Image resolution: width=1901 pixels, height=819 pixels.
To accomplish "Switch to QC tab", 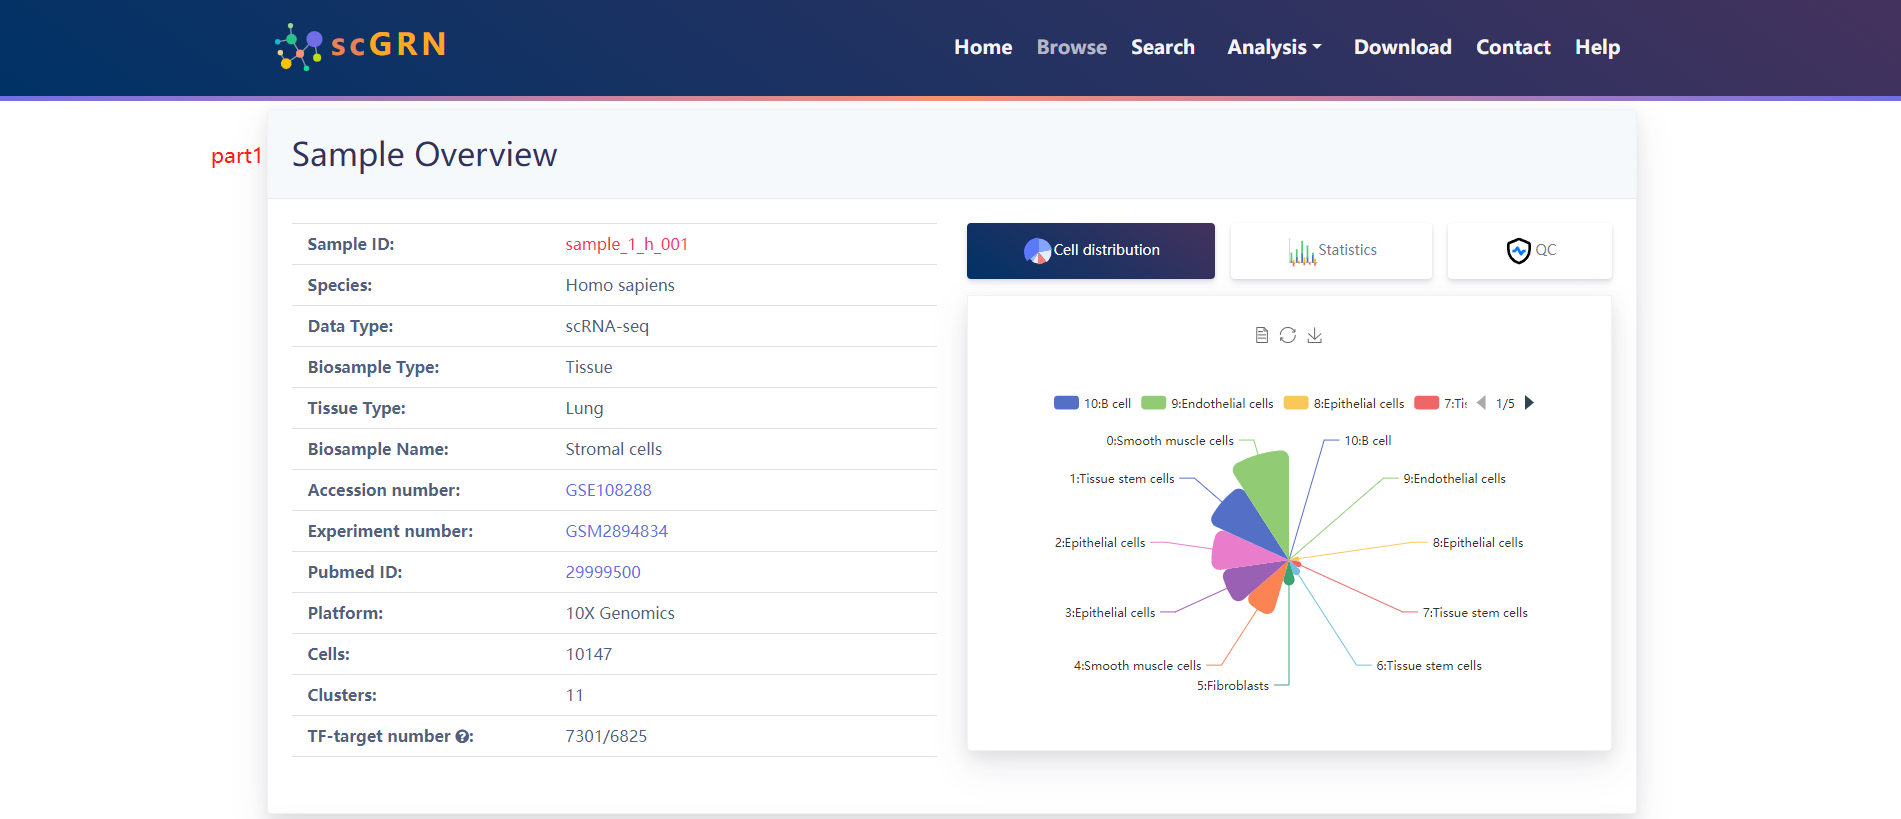I will tap(1530, 251).
